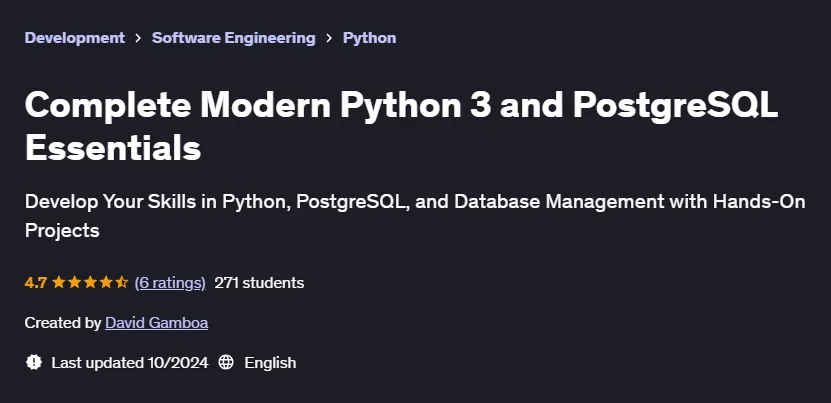Click the chevron after Software Engineering
The width and height of the screenshot is (831, 403).
pos(329,38)
